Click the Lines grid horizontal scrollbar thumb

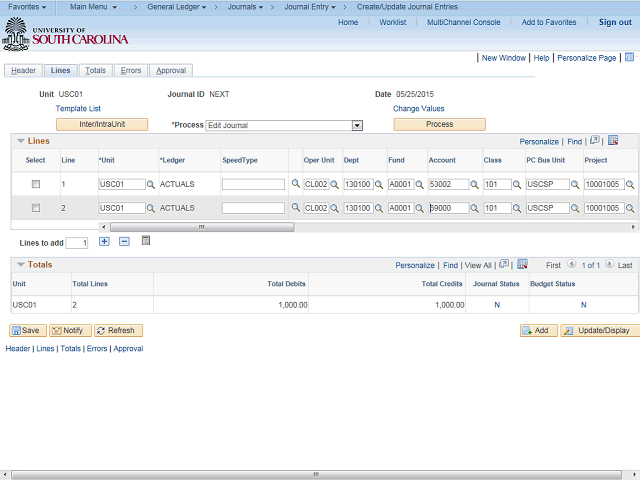click(x=202, y=227)
